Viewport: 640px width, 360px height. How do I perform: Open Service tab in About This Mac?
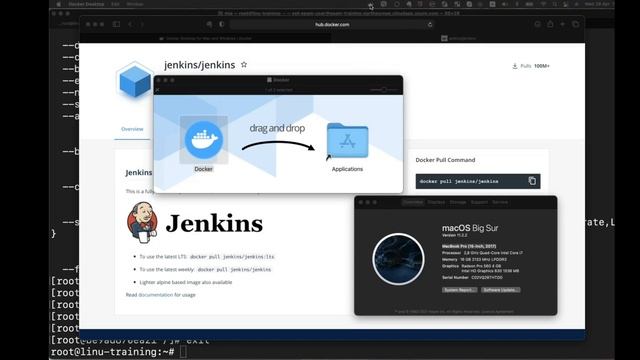[500, 202]
